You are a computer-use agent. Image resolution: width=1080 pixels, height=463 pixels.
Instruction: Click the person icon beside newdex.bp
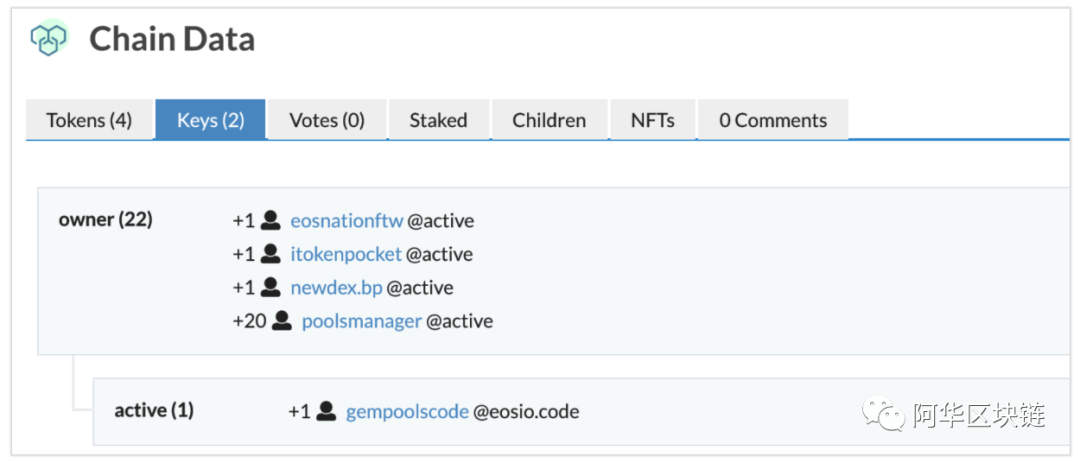(271, 287)
